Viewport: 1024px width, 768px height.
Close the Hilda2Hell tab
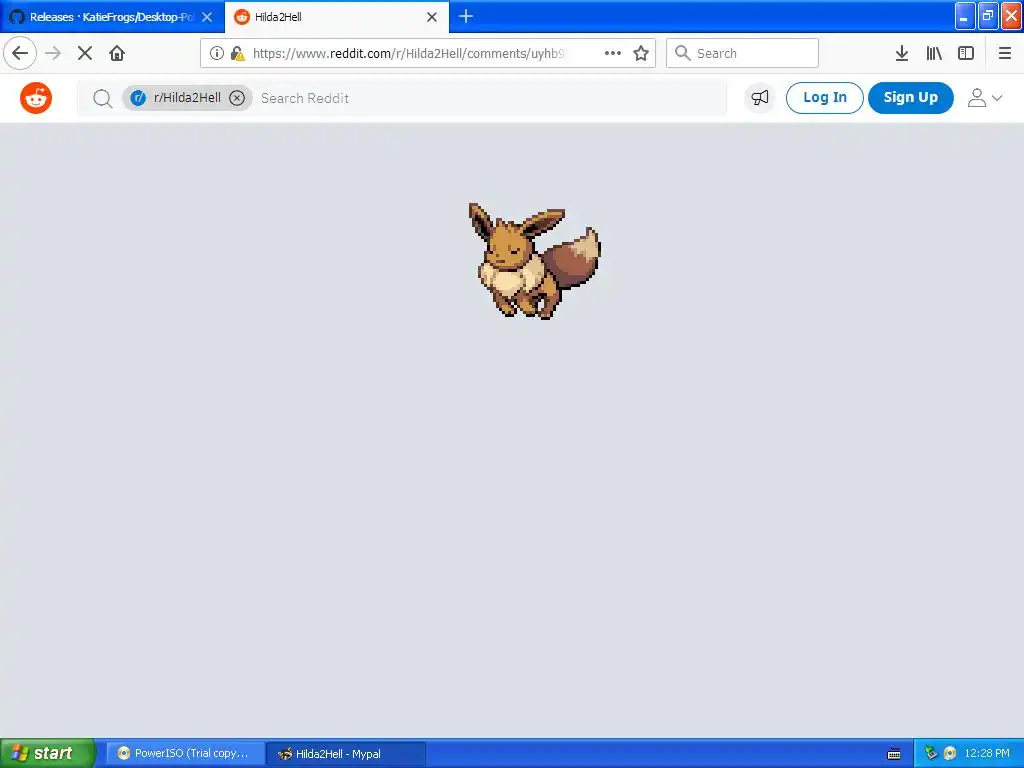coord(432,17)
